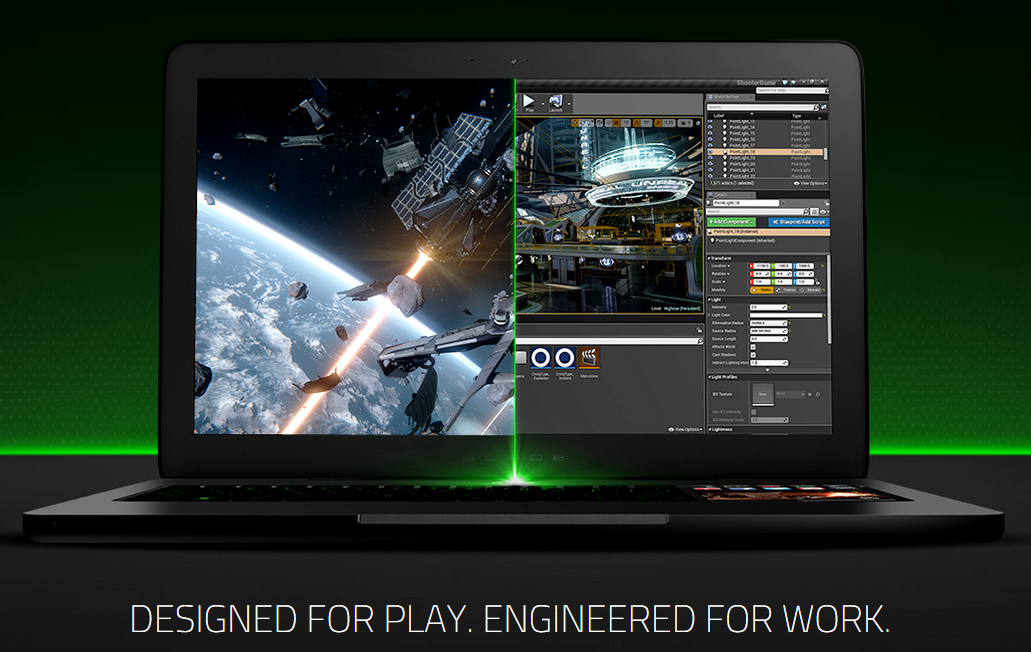The width and height of the screenshot is (1031, 652).
Task: Open View Options in World Outliner
Action: tap(811, 183)
